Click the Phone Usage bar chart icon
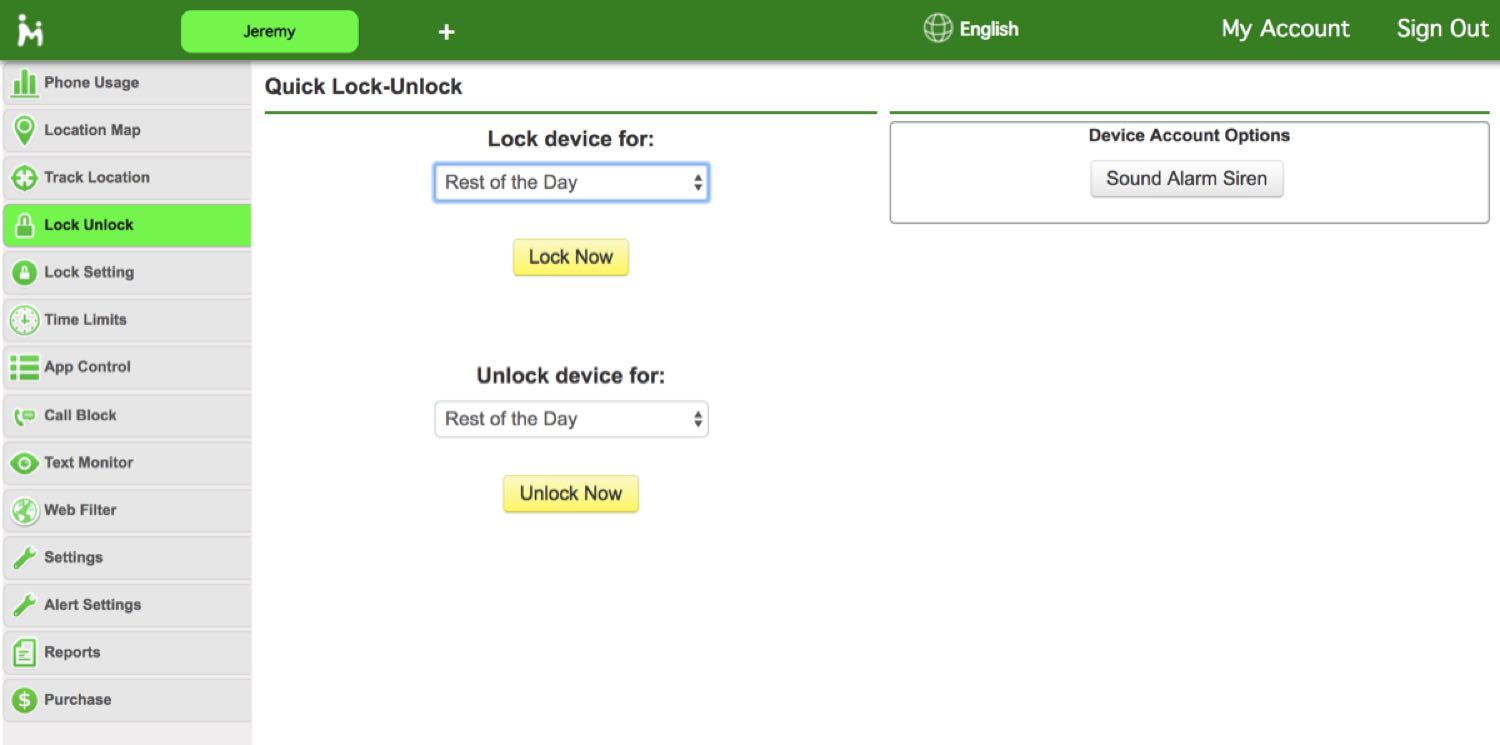 point(24,84)
